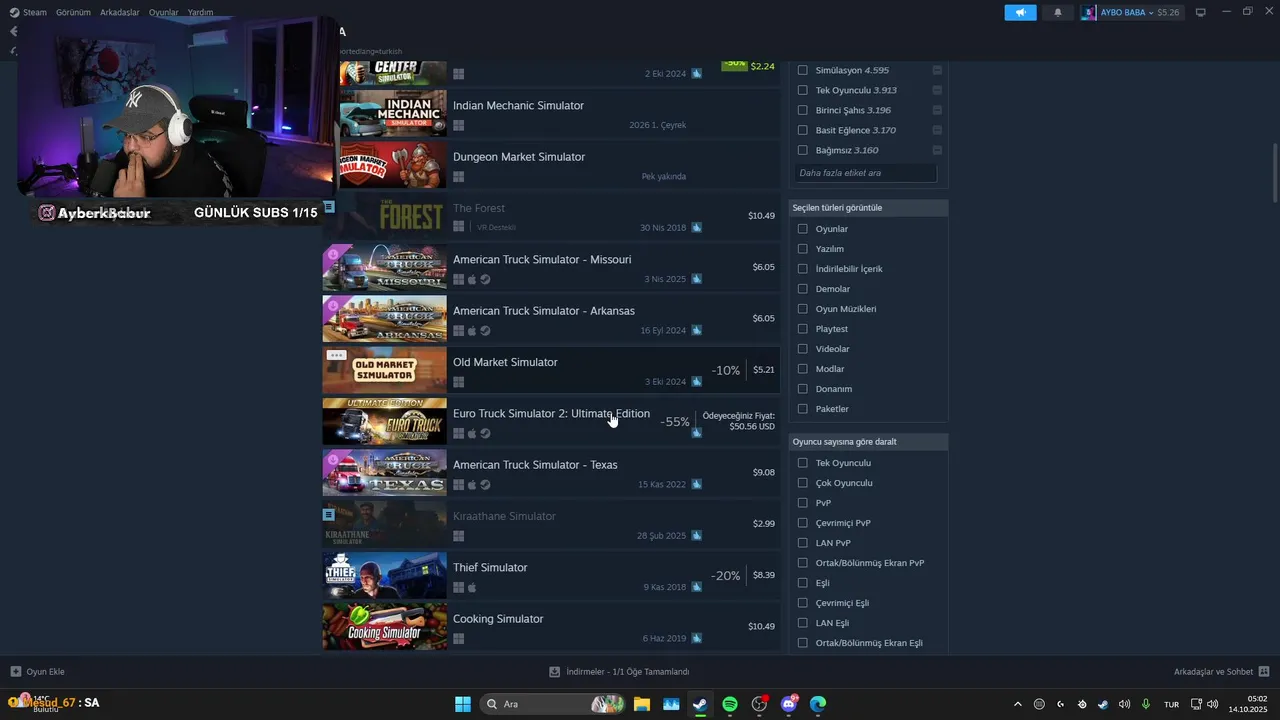The width and height of the screenshot is (1280, 720).
Task: Click İndirmeler downloads status text
Action: tap(627, 672)
